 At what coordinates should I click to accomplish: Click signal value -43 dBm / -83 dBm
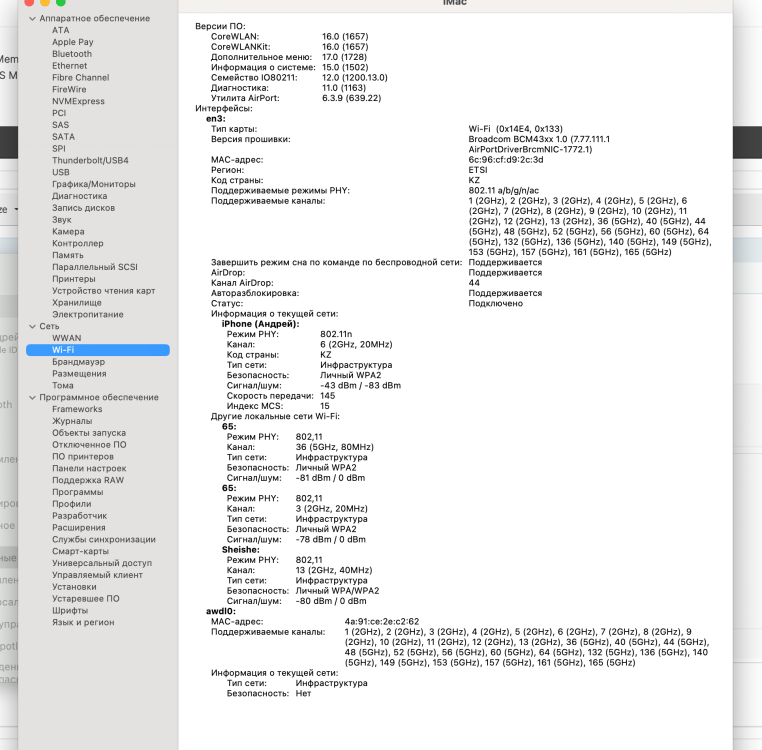[x=360, y=385]
